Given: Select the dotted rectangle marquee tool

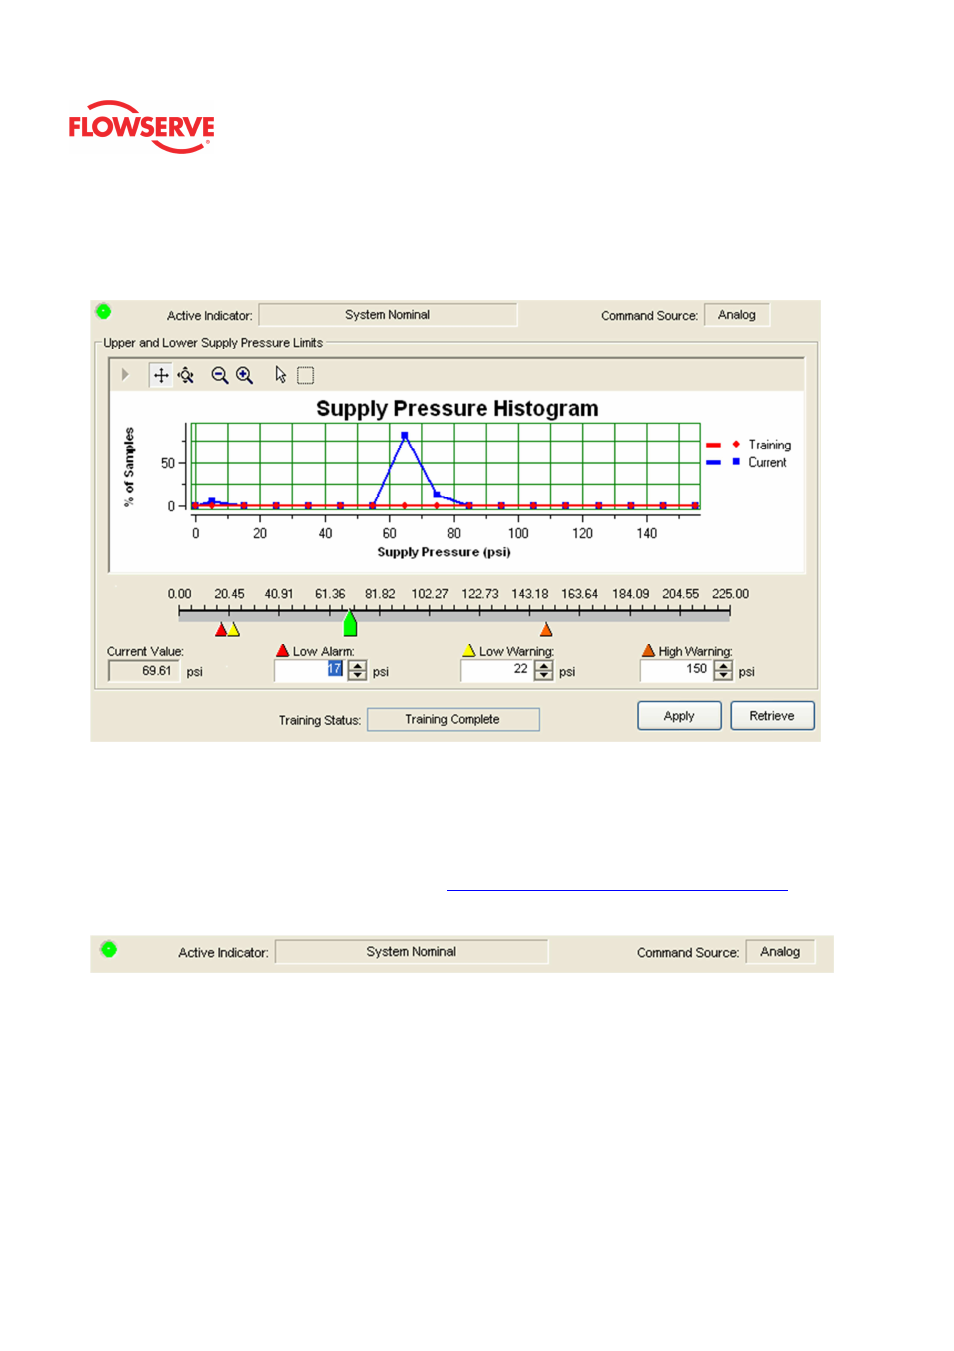Looking at the screenshot, I should coord(305,376).
